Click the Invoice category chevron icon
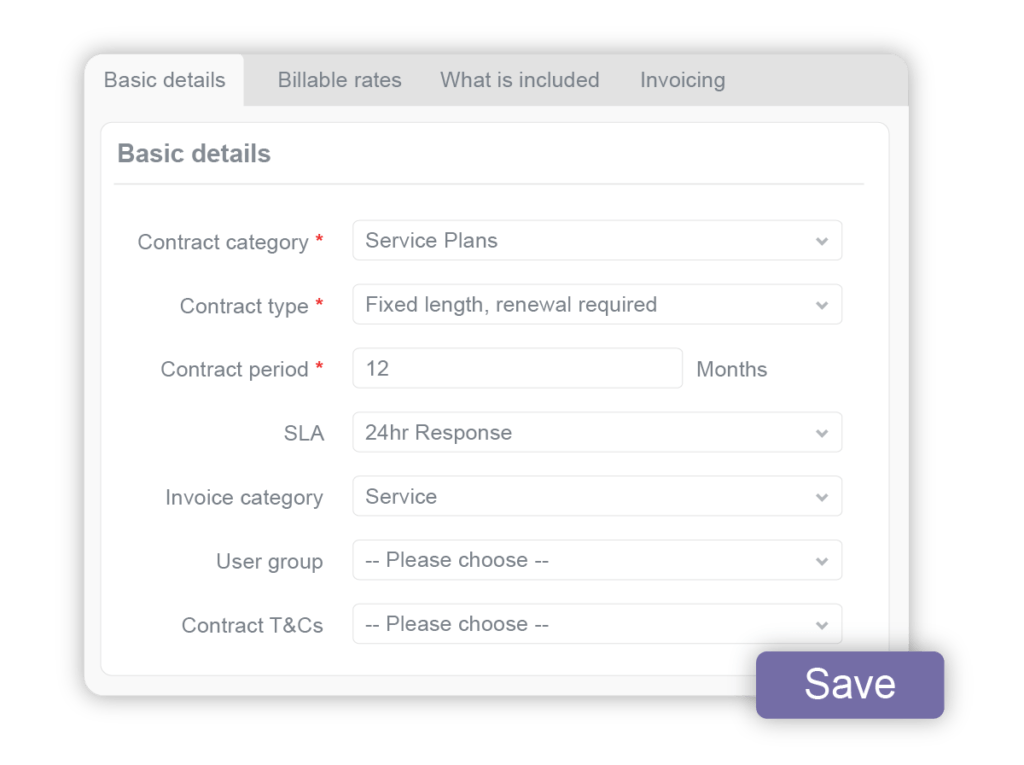The width and height of the screenshot is (1024, 765). pos(822,496)
